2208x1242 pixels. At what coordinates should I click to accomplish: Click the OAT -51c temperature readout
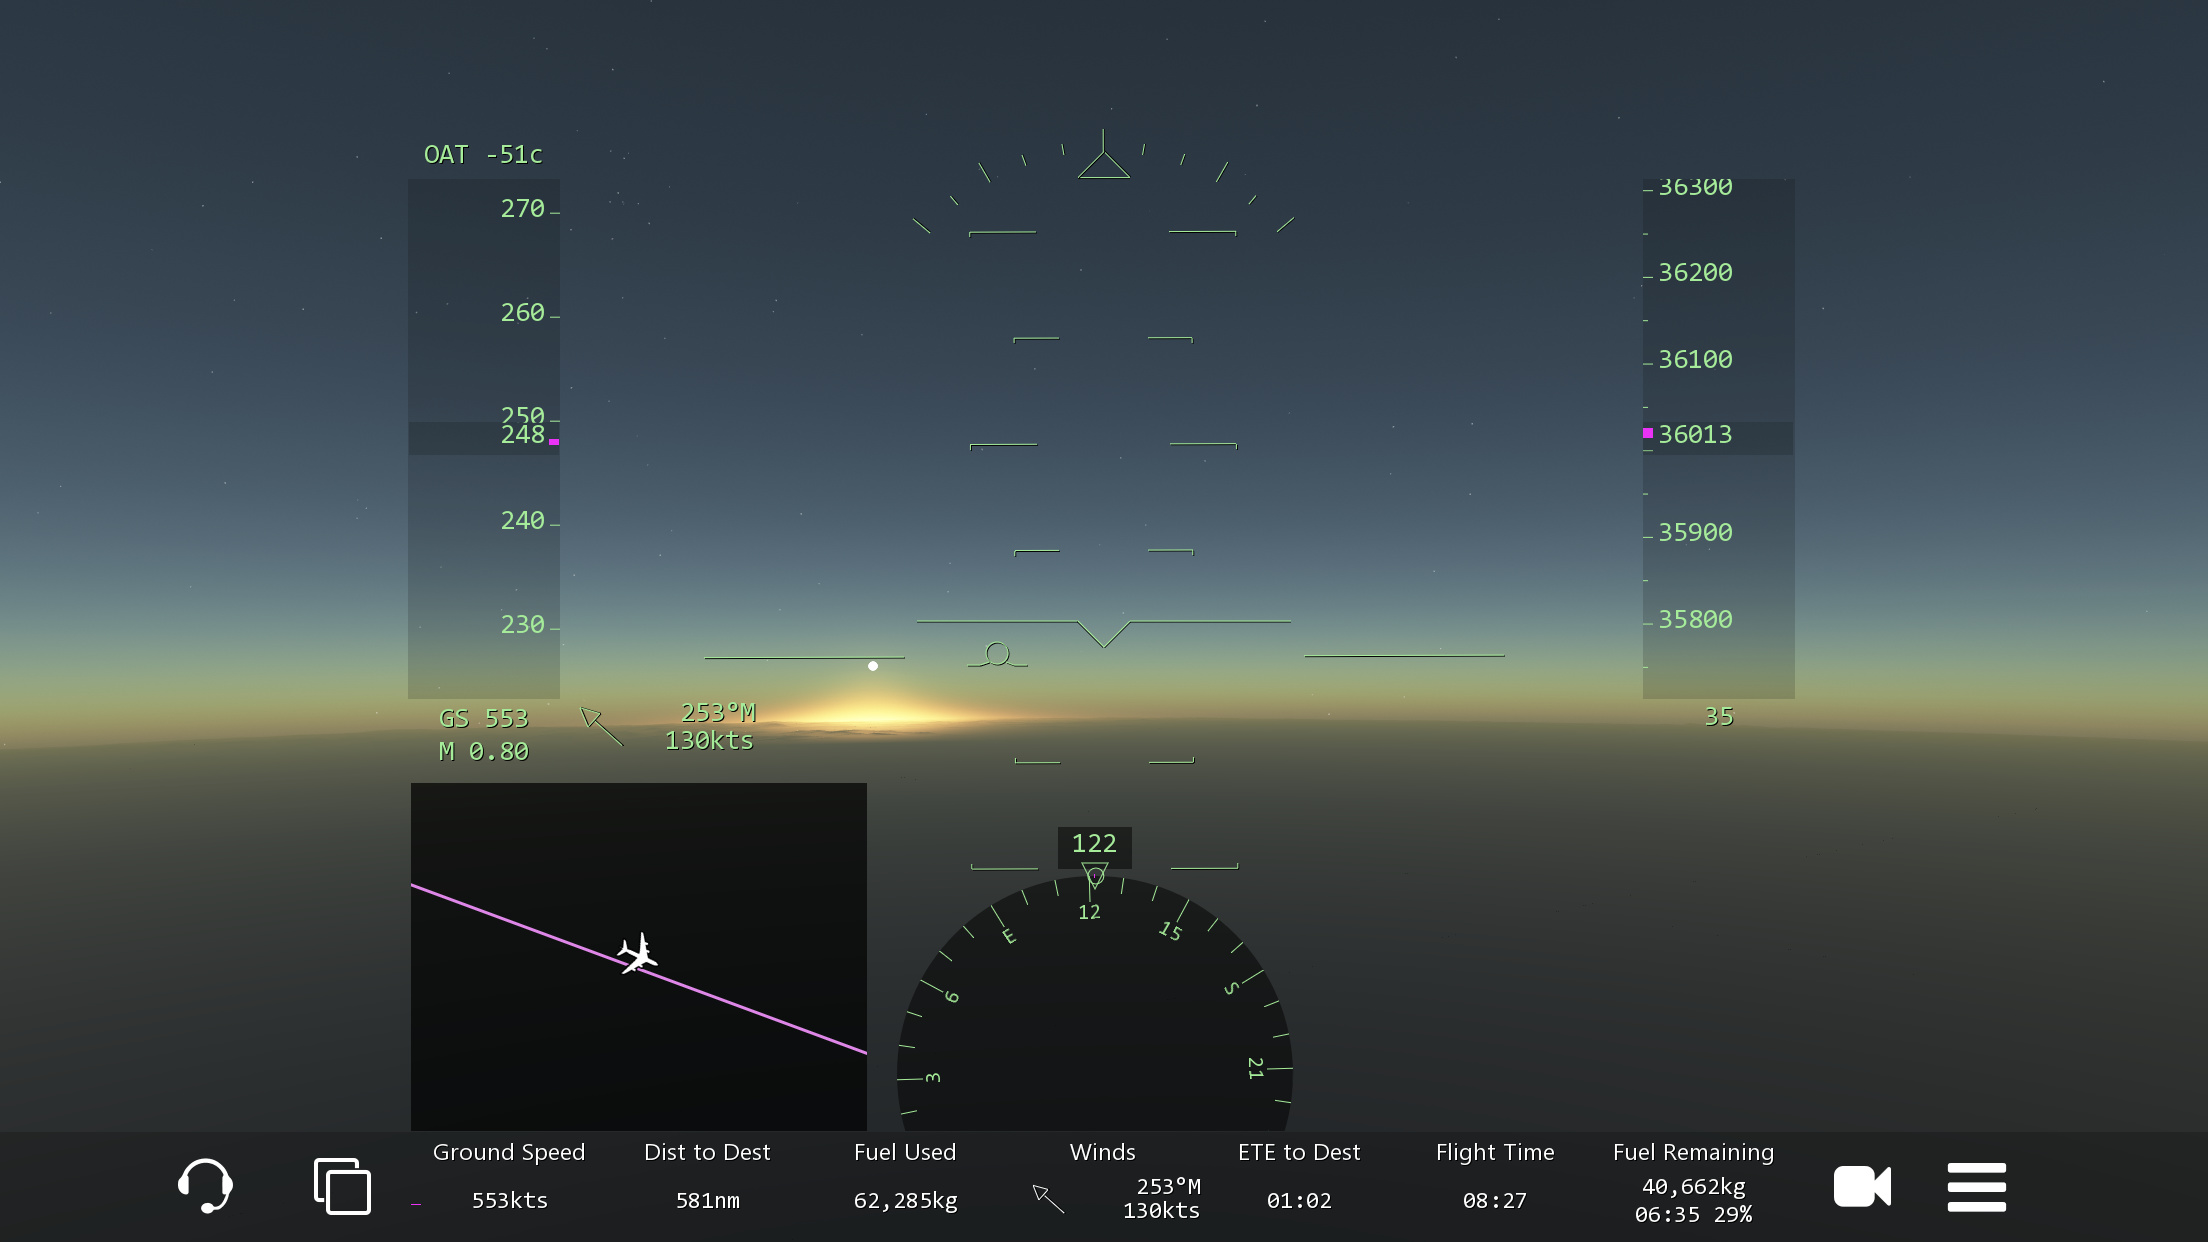[x=483, y=155]
